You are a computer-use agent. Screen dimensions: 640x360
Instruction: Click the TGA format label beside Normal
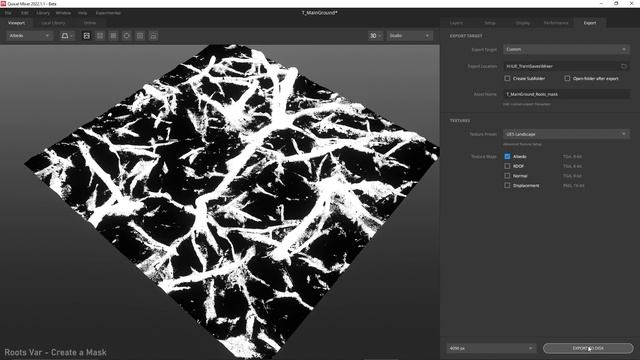tap(572, 176)
